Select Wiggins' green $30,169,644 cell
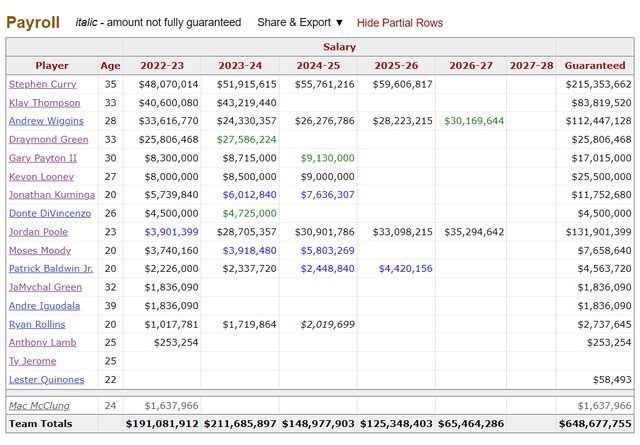 click(471, 121)
